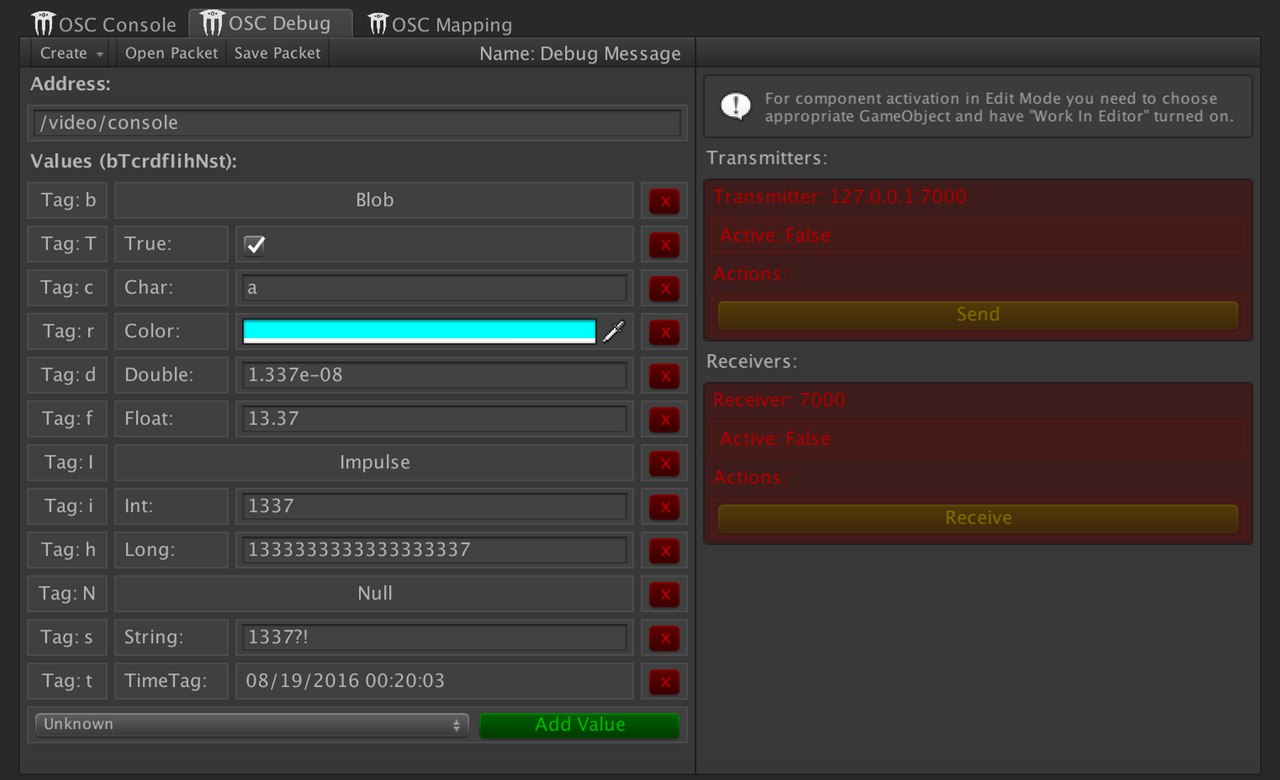
Task: Open the cyan color swatch picker
Action: (418, 331)
